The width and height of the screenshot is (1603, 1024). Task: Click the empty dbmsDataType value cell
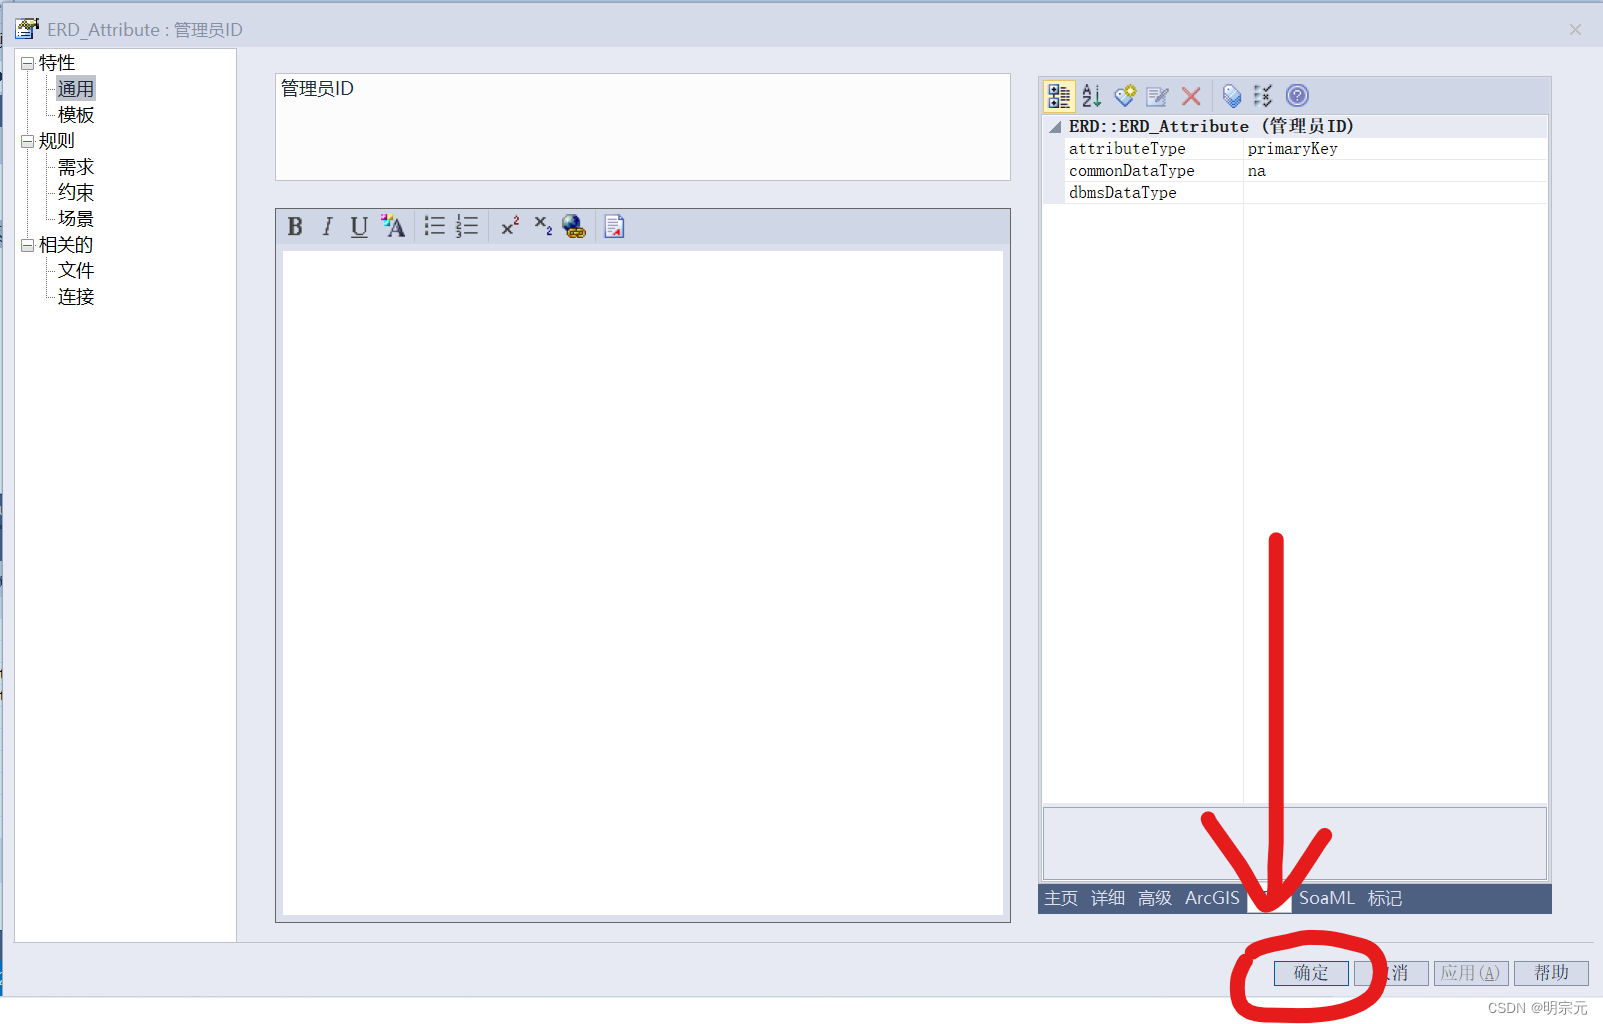[1396, 193]
